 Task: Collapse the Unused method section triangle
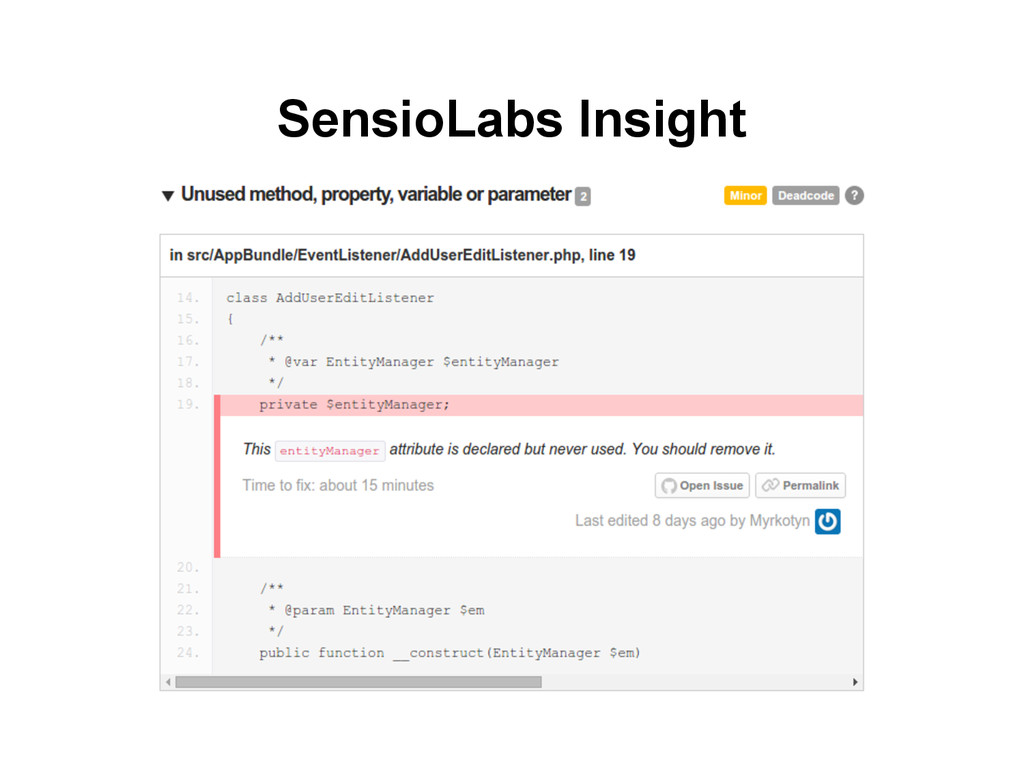[x=168, y=196]
